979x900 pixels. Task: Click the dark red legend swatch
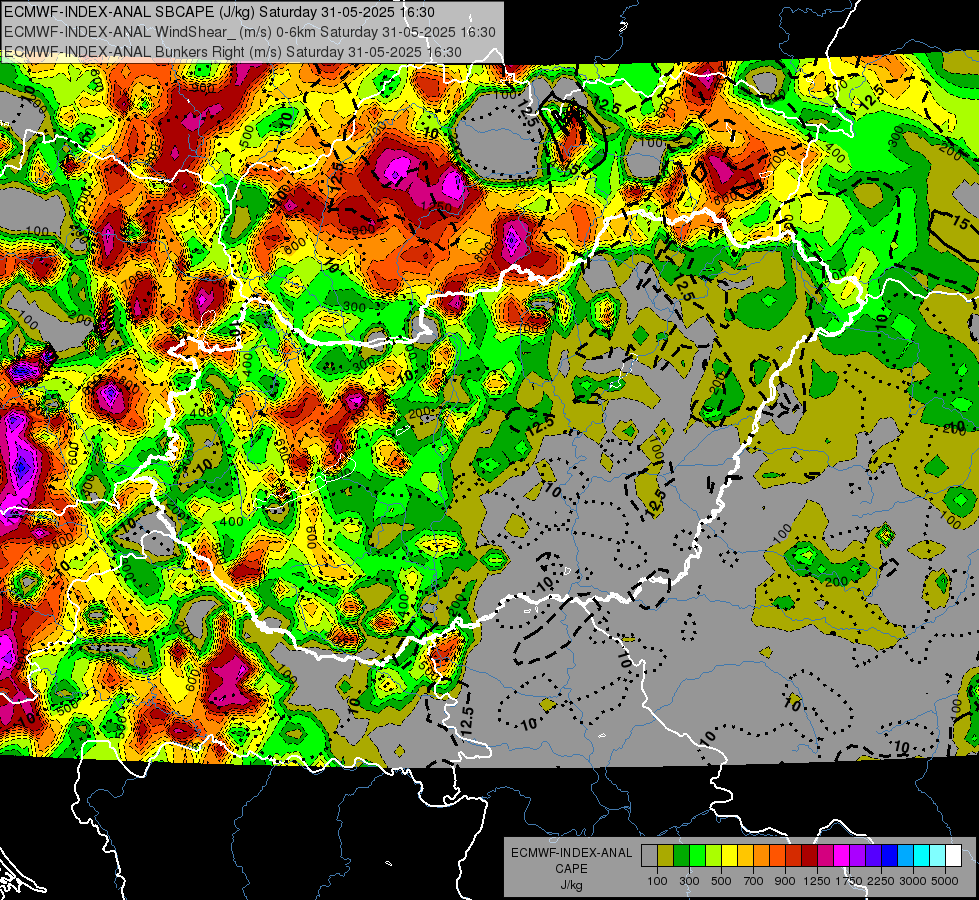pos(809,856)
